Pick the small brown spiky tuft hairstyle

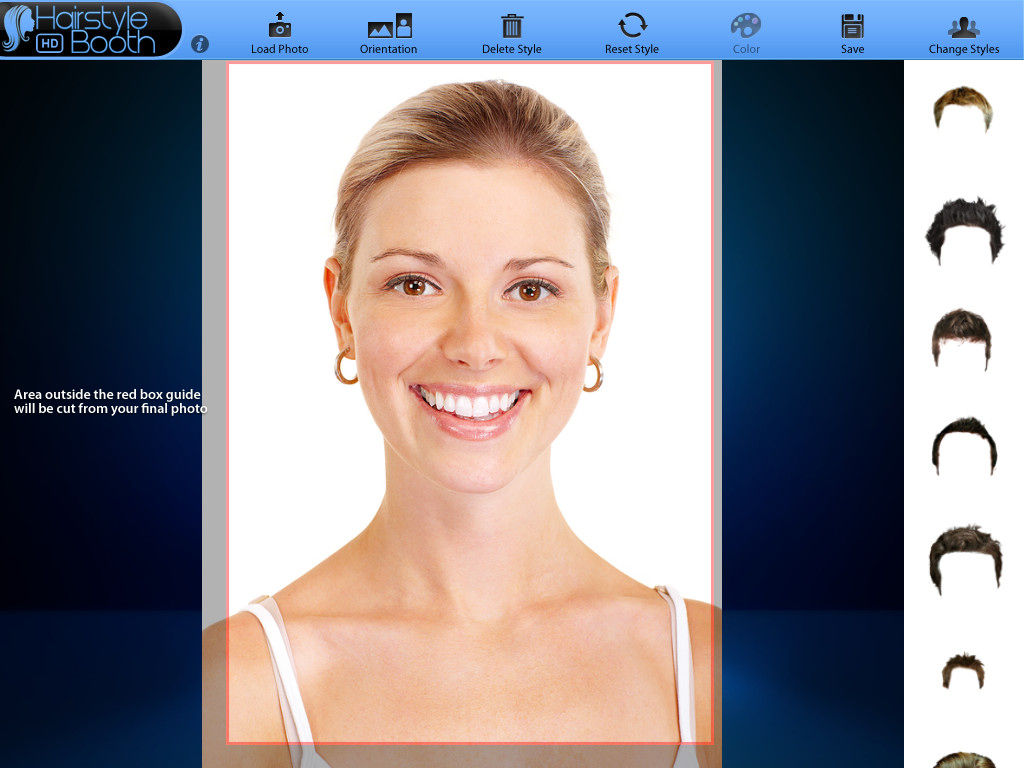963,670
